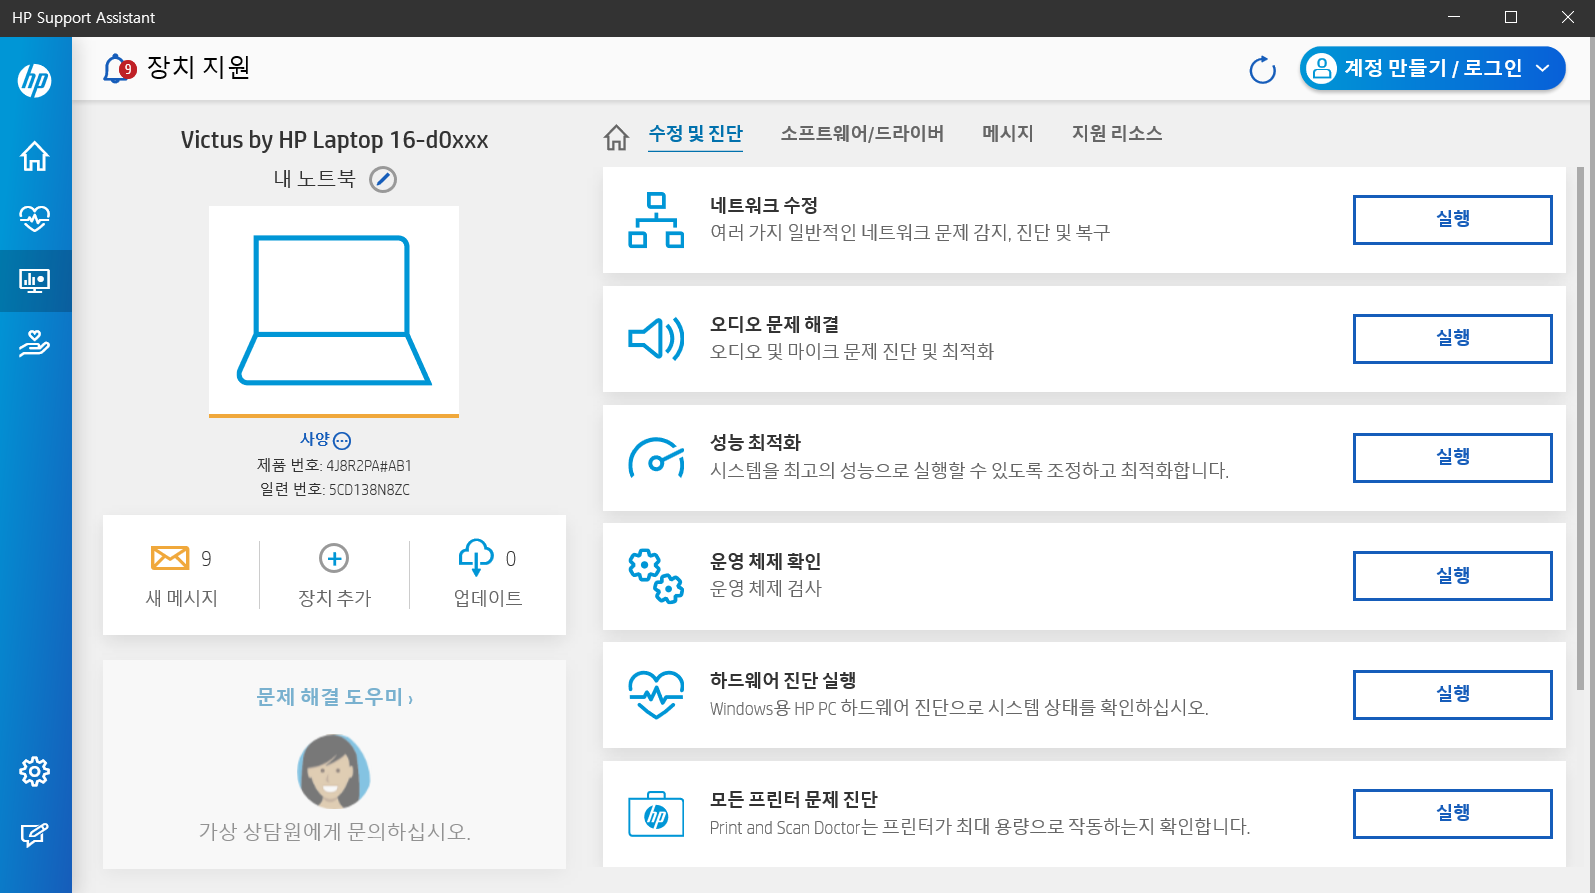
Task: Click the HP printer diagnostic icon
Action: (x=656, y=814)
